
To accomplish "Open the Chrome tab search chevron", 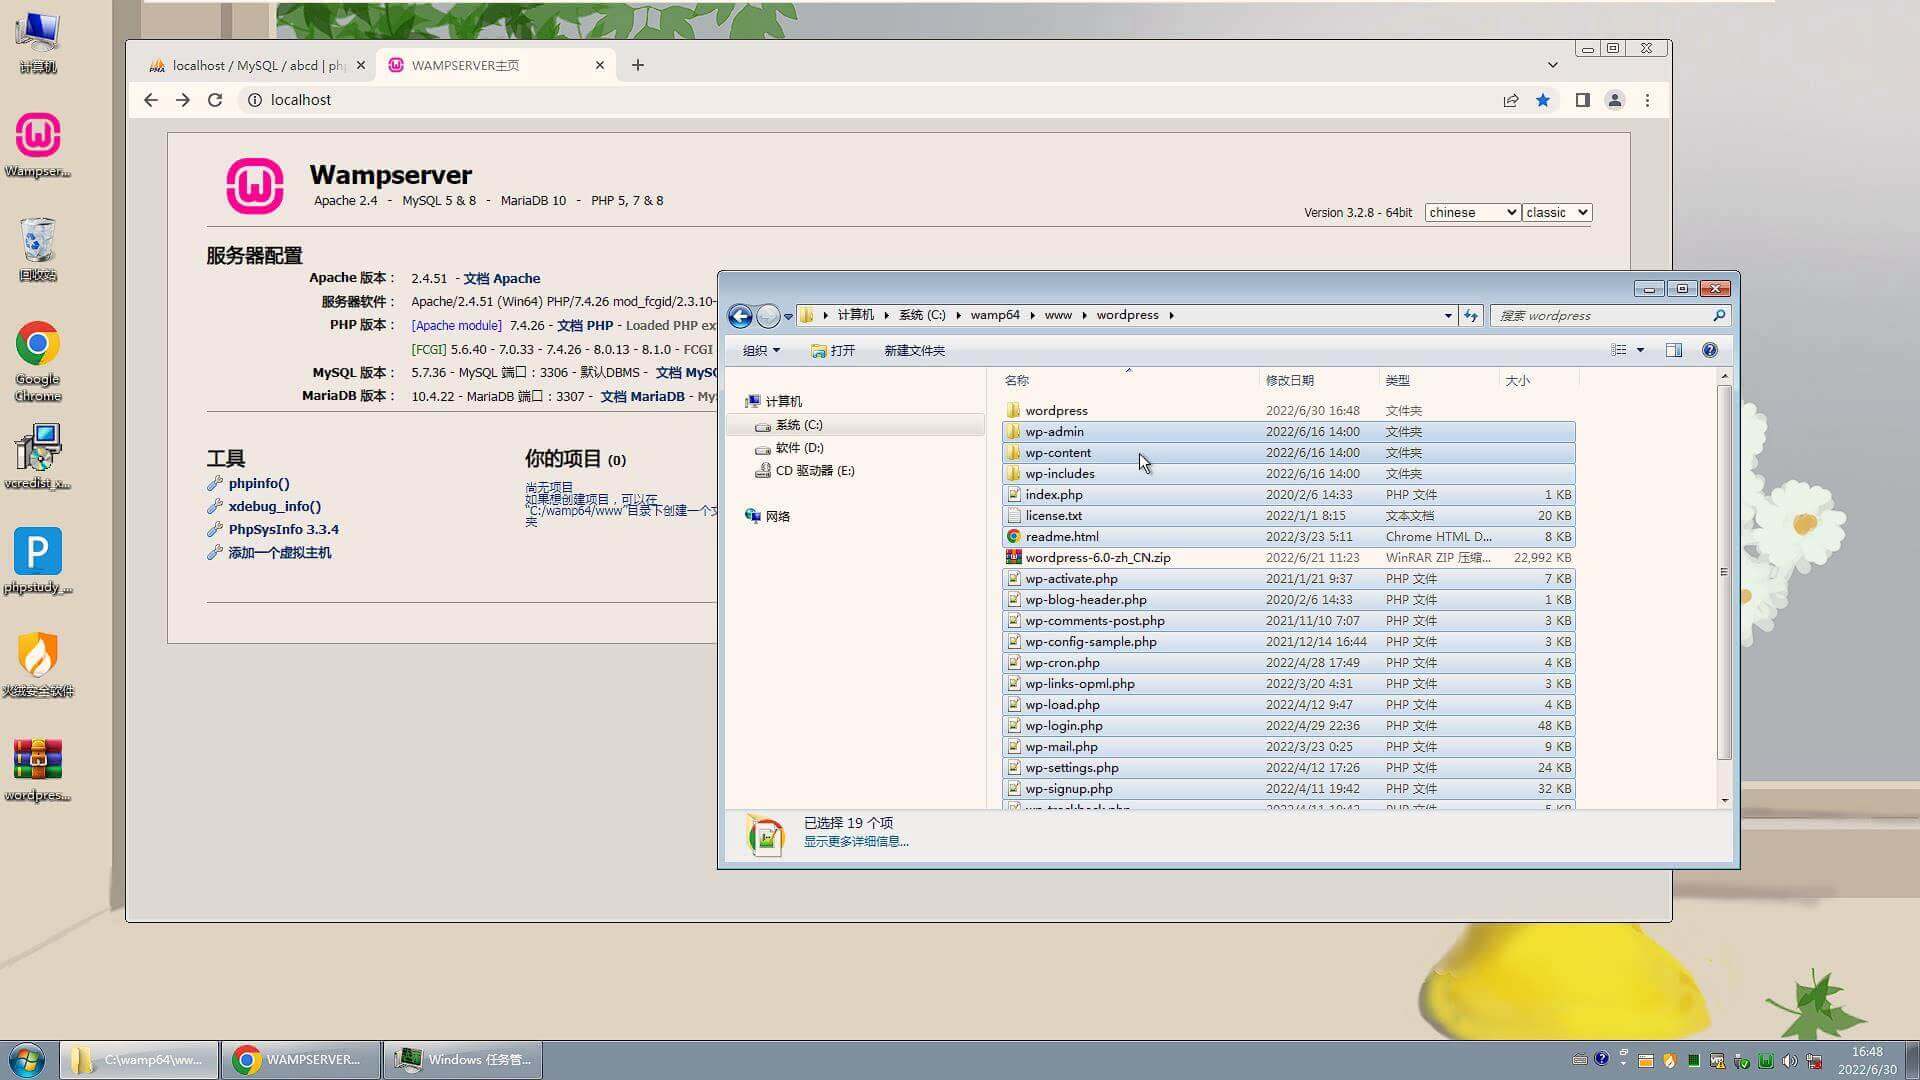I will pyautogui.click(x=1552, y=65).
